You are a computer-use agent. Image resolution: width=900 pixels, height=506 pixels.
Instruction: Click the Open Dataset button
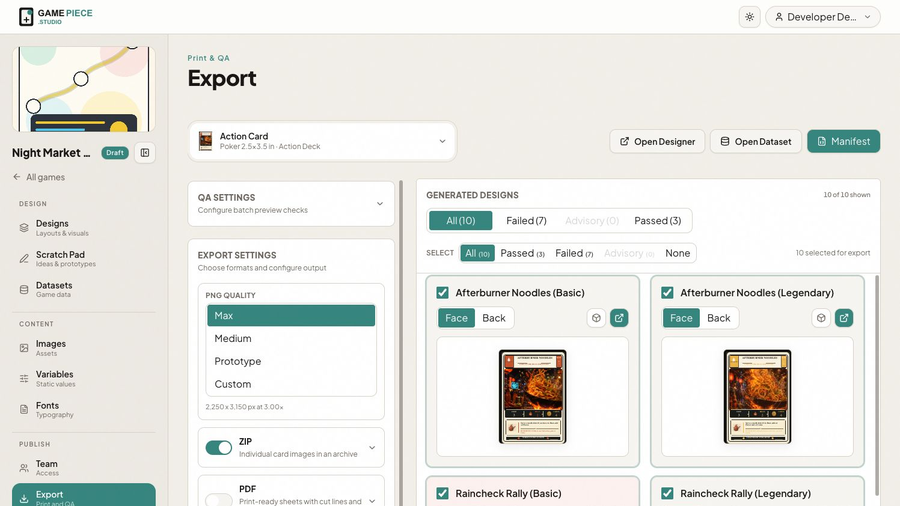[755, 141]
